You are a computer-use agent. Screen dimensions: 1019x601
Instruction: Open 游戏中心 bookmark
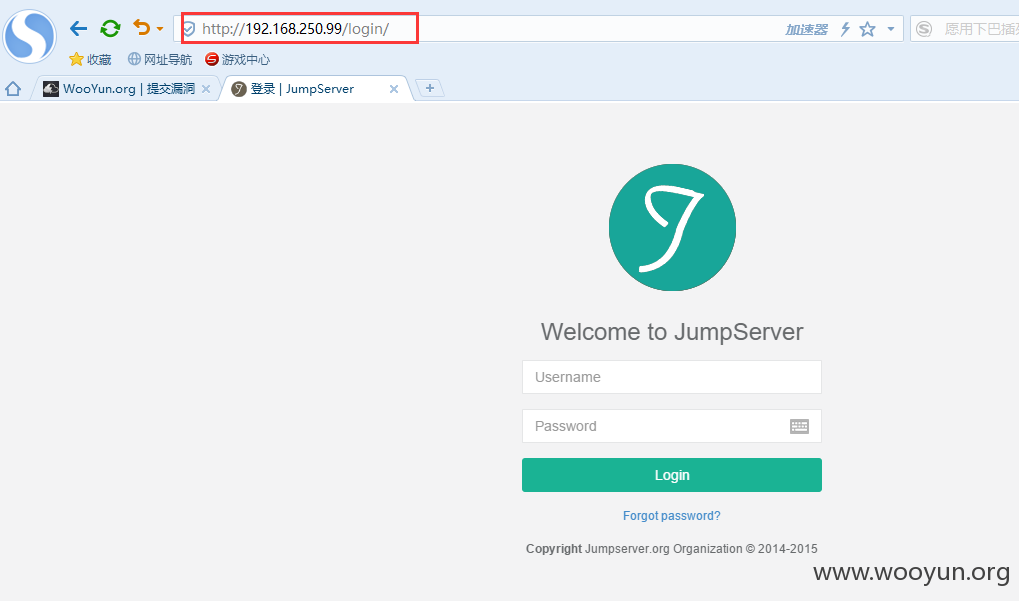click(x=237, y=60)
